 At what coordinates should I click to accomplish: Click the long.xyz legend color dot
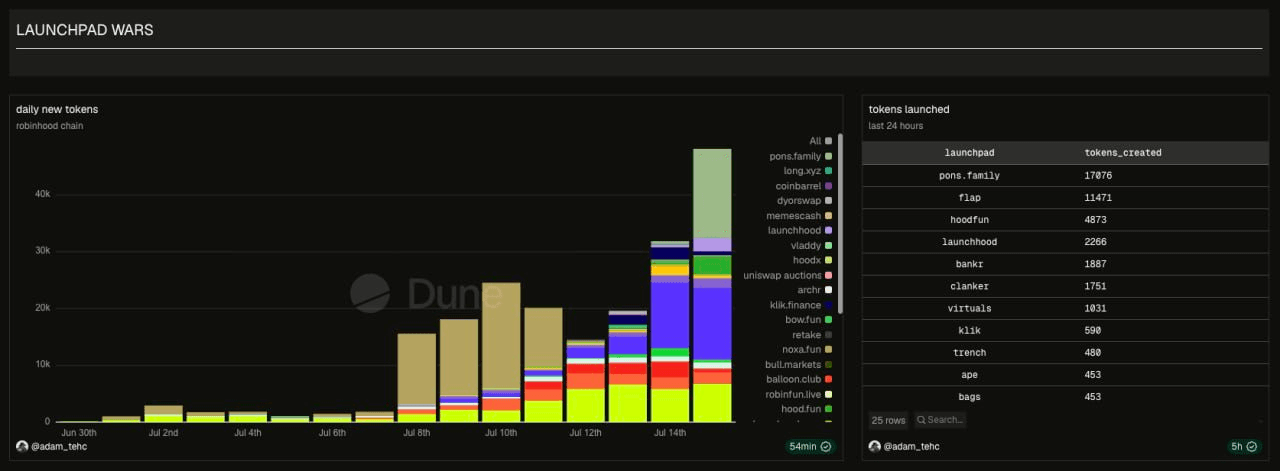pyautogui.click(x=829, y=171)
